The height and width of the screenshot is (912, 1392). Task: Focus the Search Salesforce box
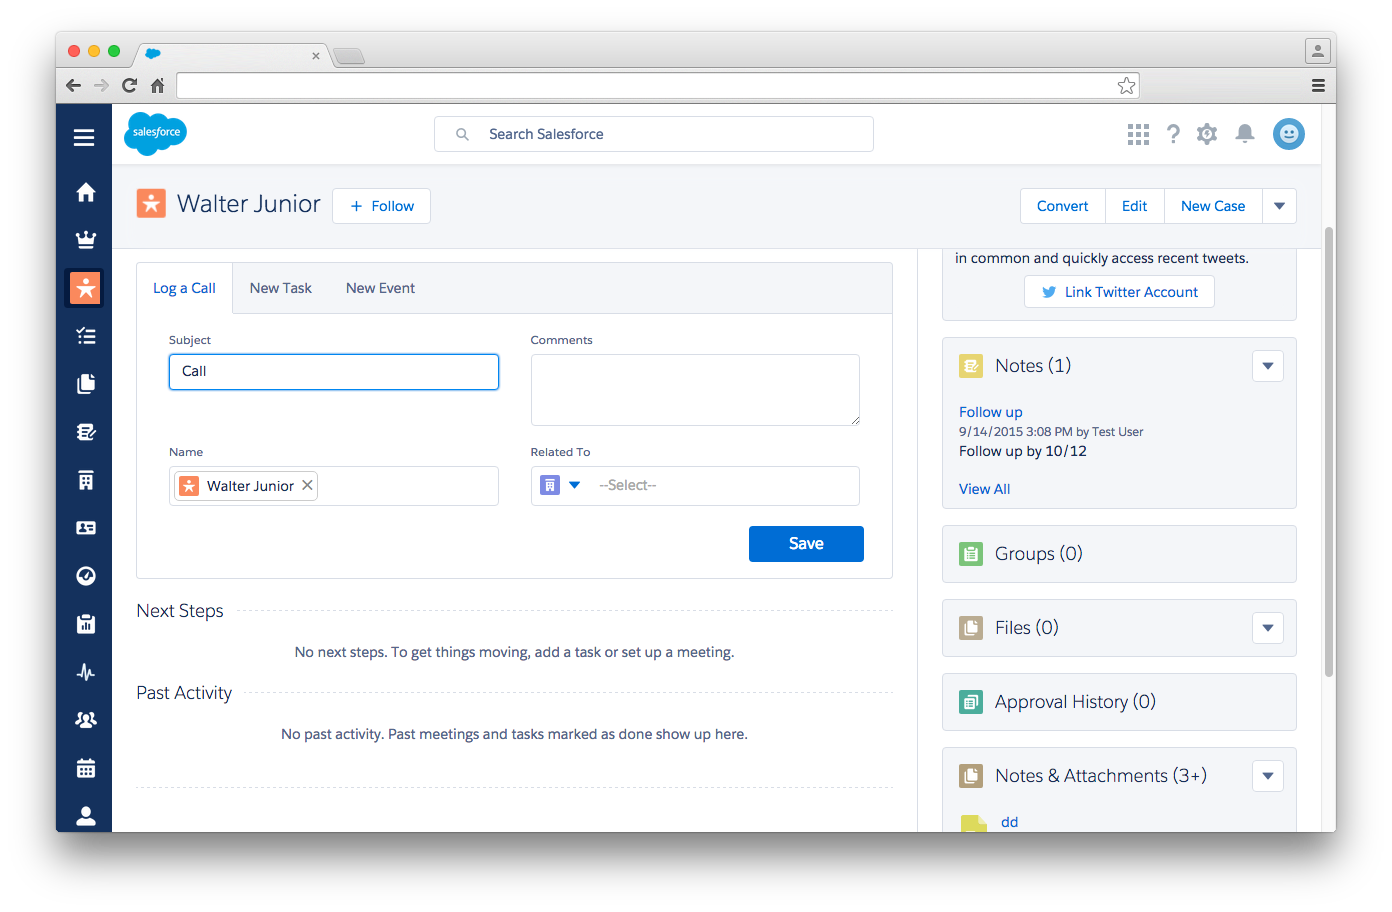pyautogui.click(x=654, y=134)
